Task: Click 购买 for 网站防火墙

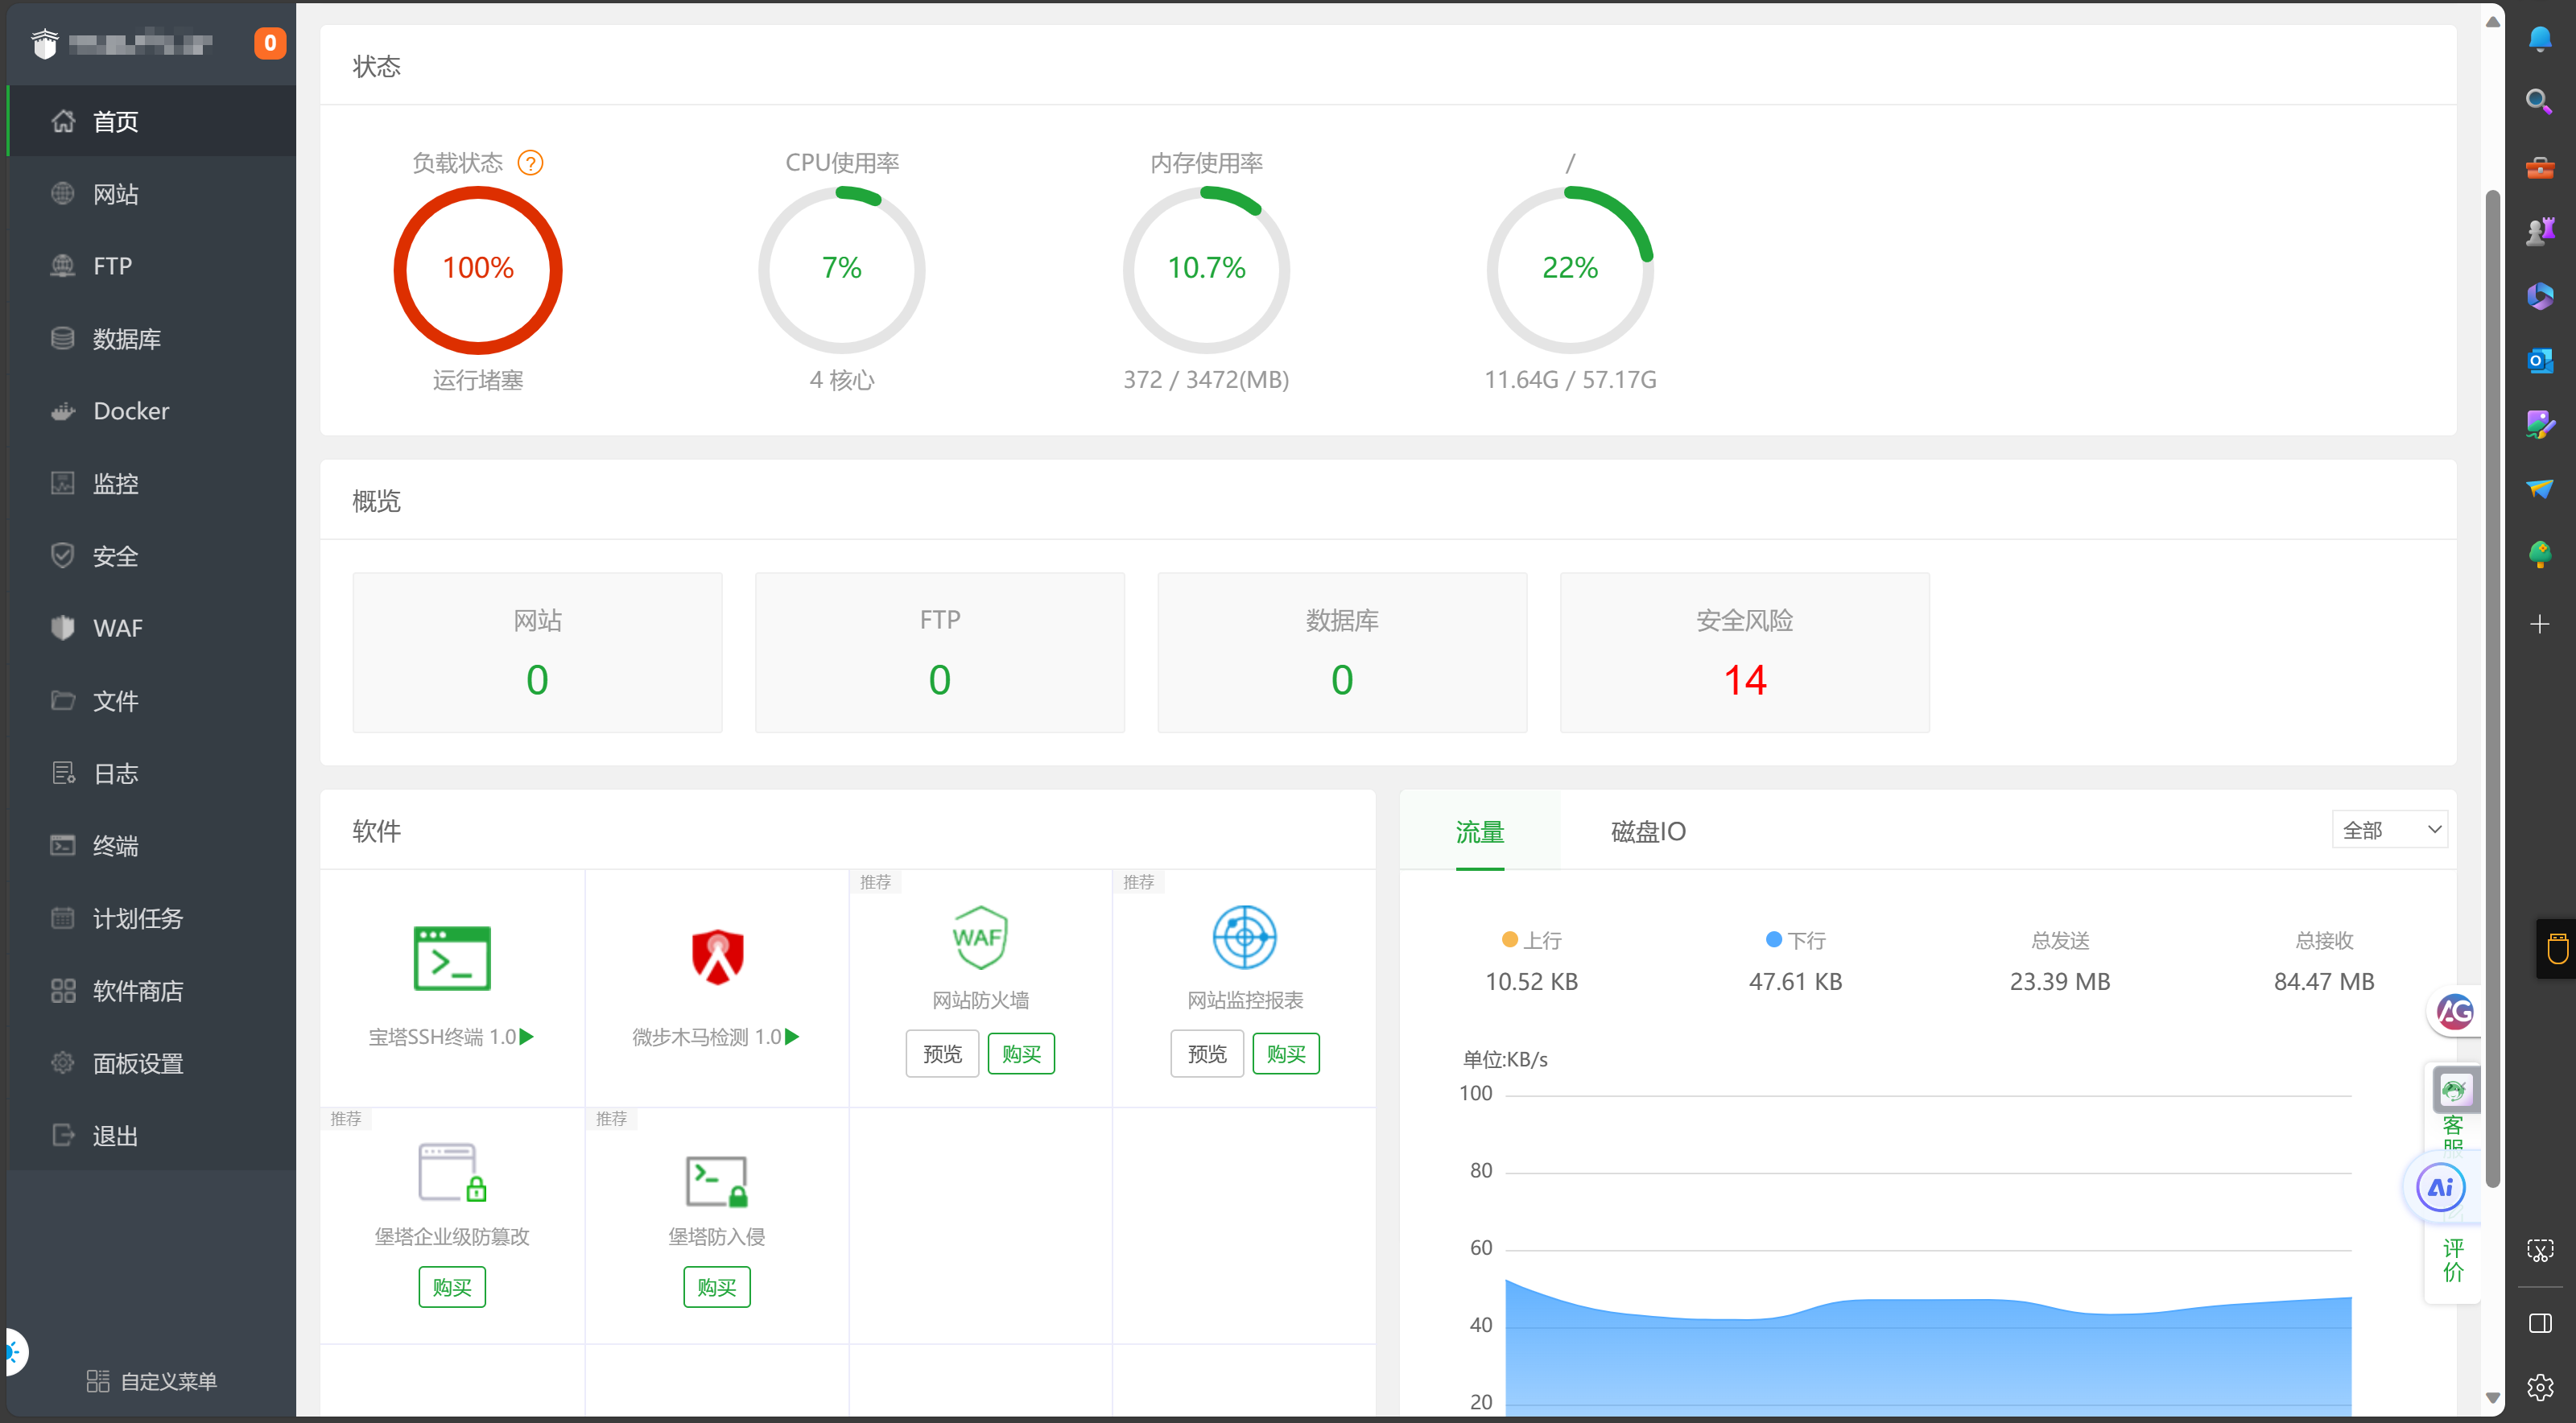Action: click(1021, 1054)
